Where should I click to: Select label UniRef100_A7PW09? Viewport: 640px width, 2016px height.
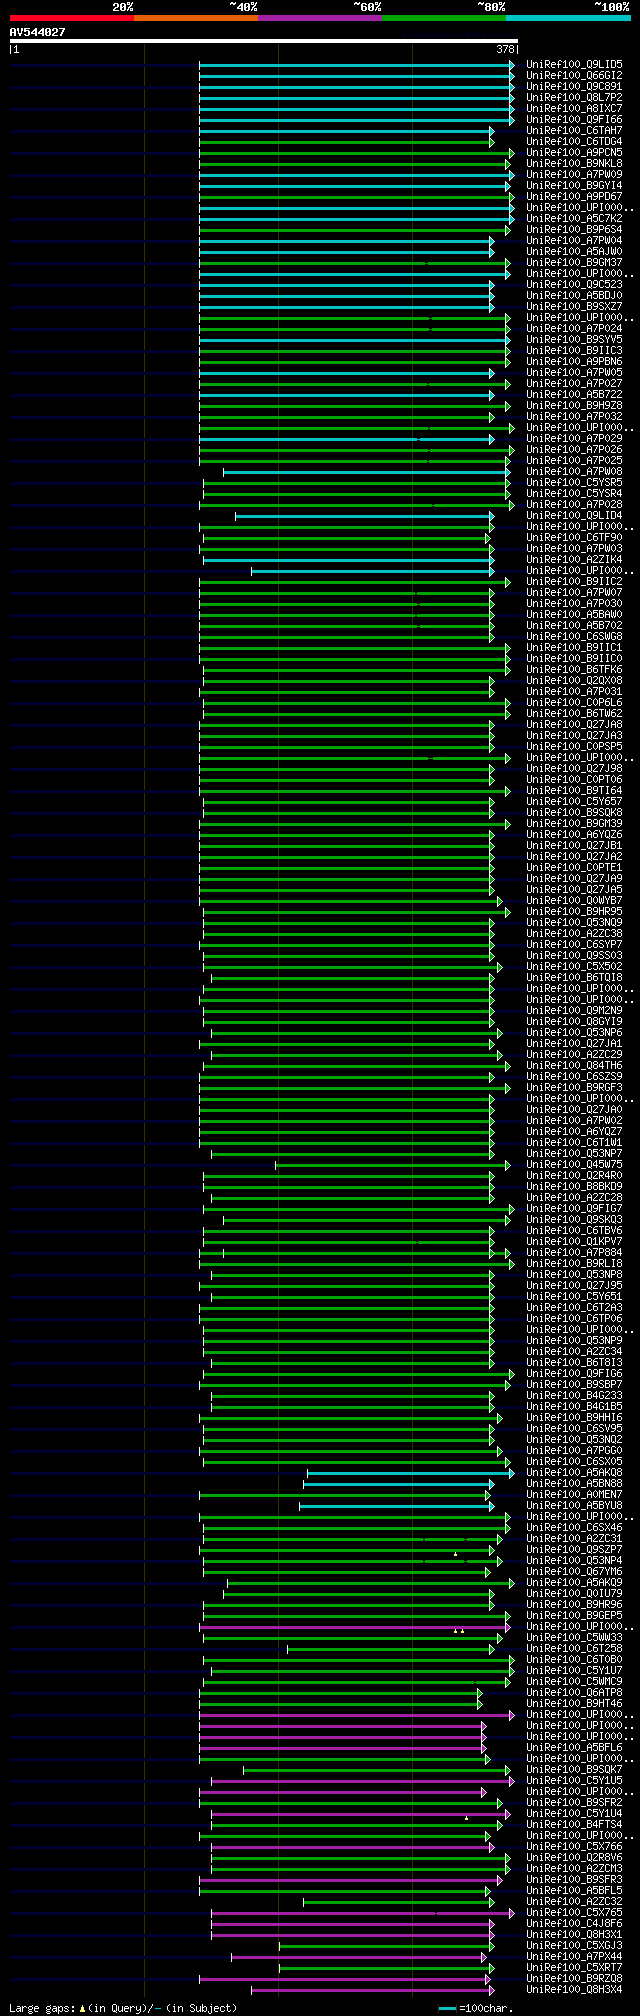(x=574, y=175)
